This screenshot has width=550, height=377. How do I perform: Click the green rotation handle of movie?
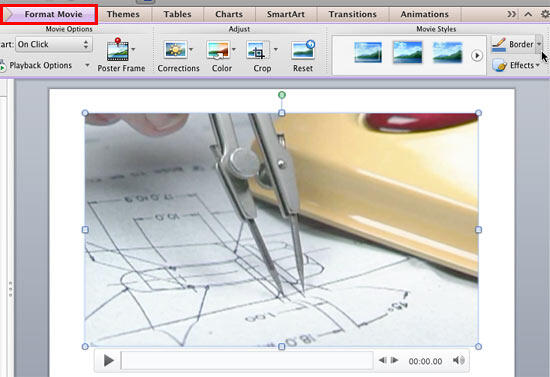(x=282, y=95)
